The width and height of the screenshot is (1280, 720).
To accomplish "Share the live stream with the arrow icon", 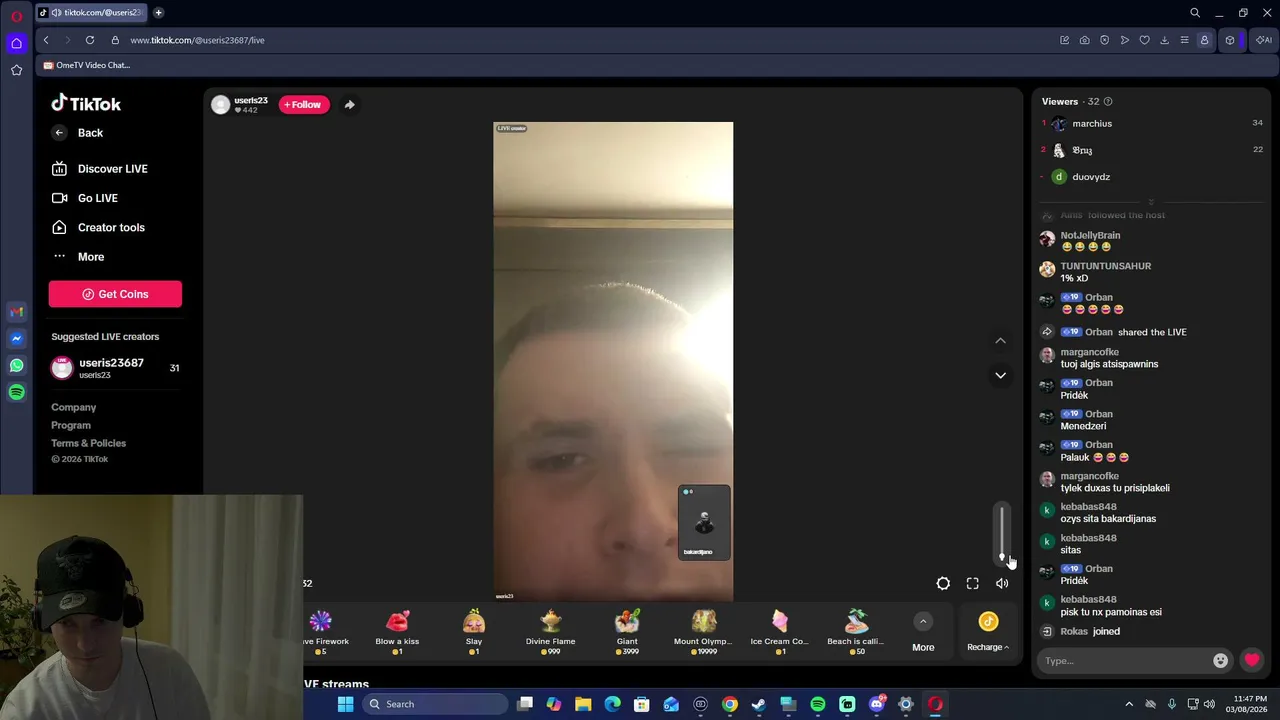I will coord(349,104).
